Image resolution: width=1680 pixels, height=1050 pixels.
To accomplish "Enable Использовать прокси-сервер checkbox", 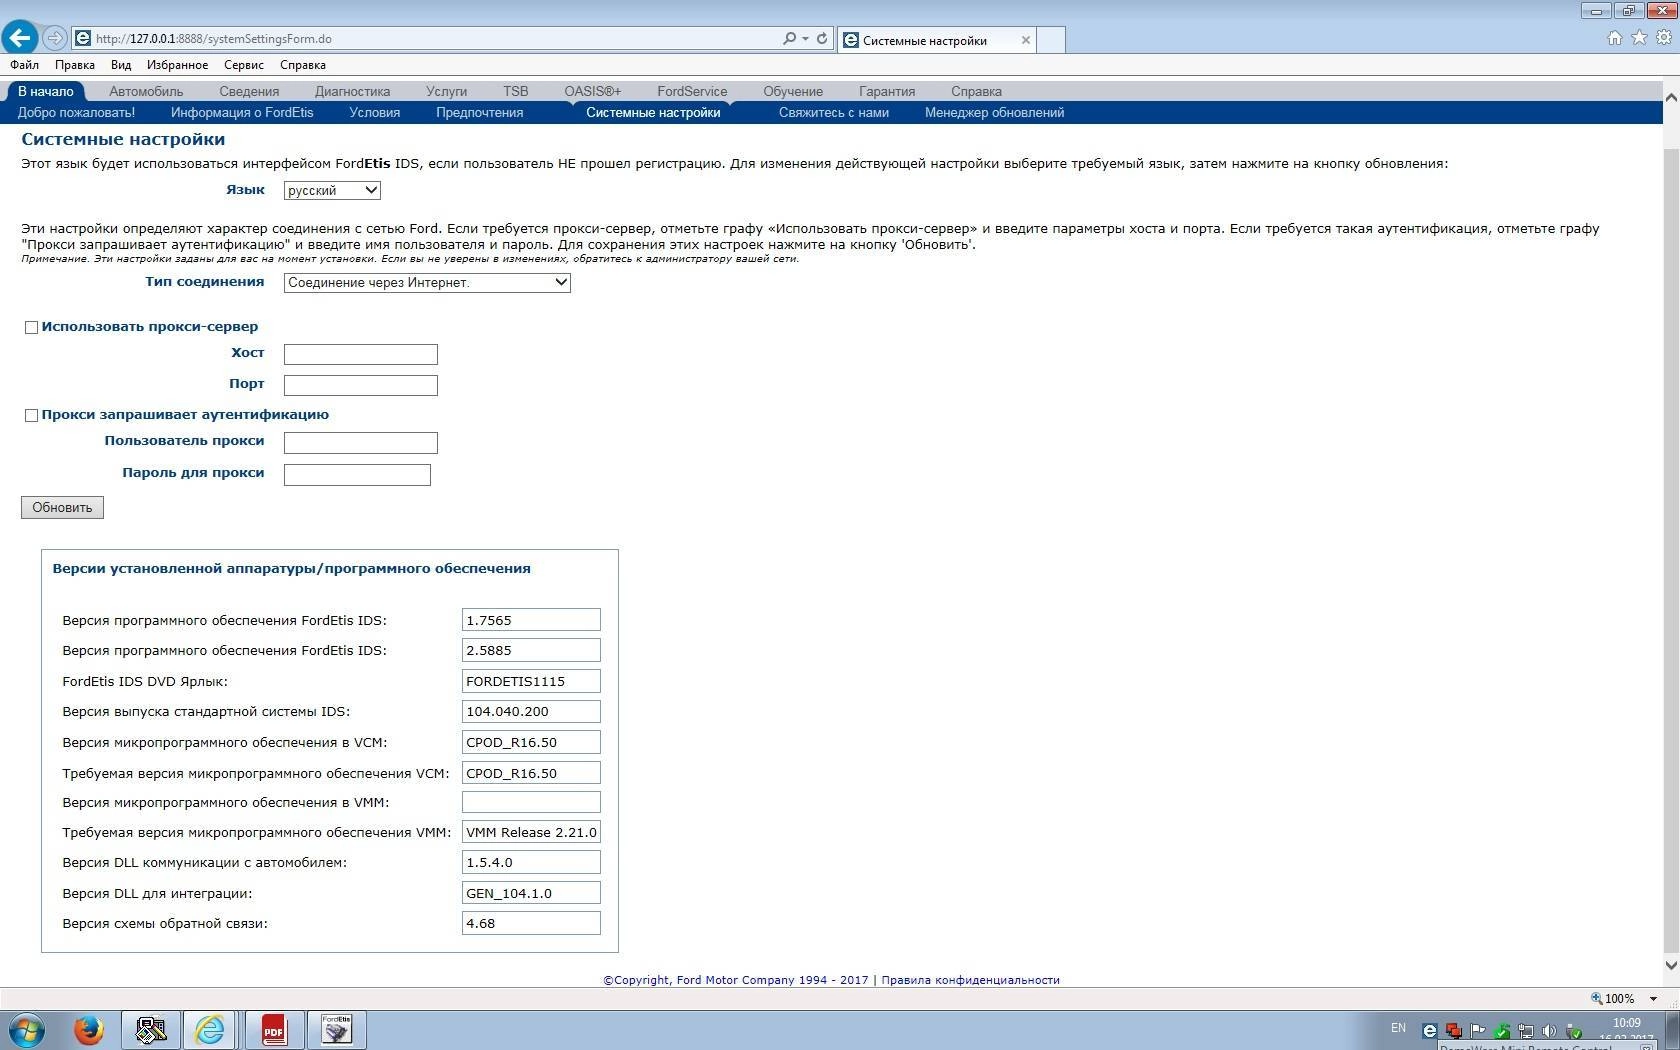I will tap(31, 327).
